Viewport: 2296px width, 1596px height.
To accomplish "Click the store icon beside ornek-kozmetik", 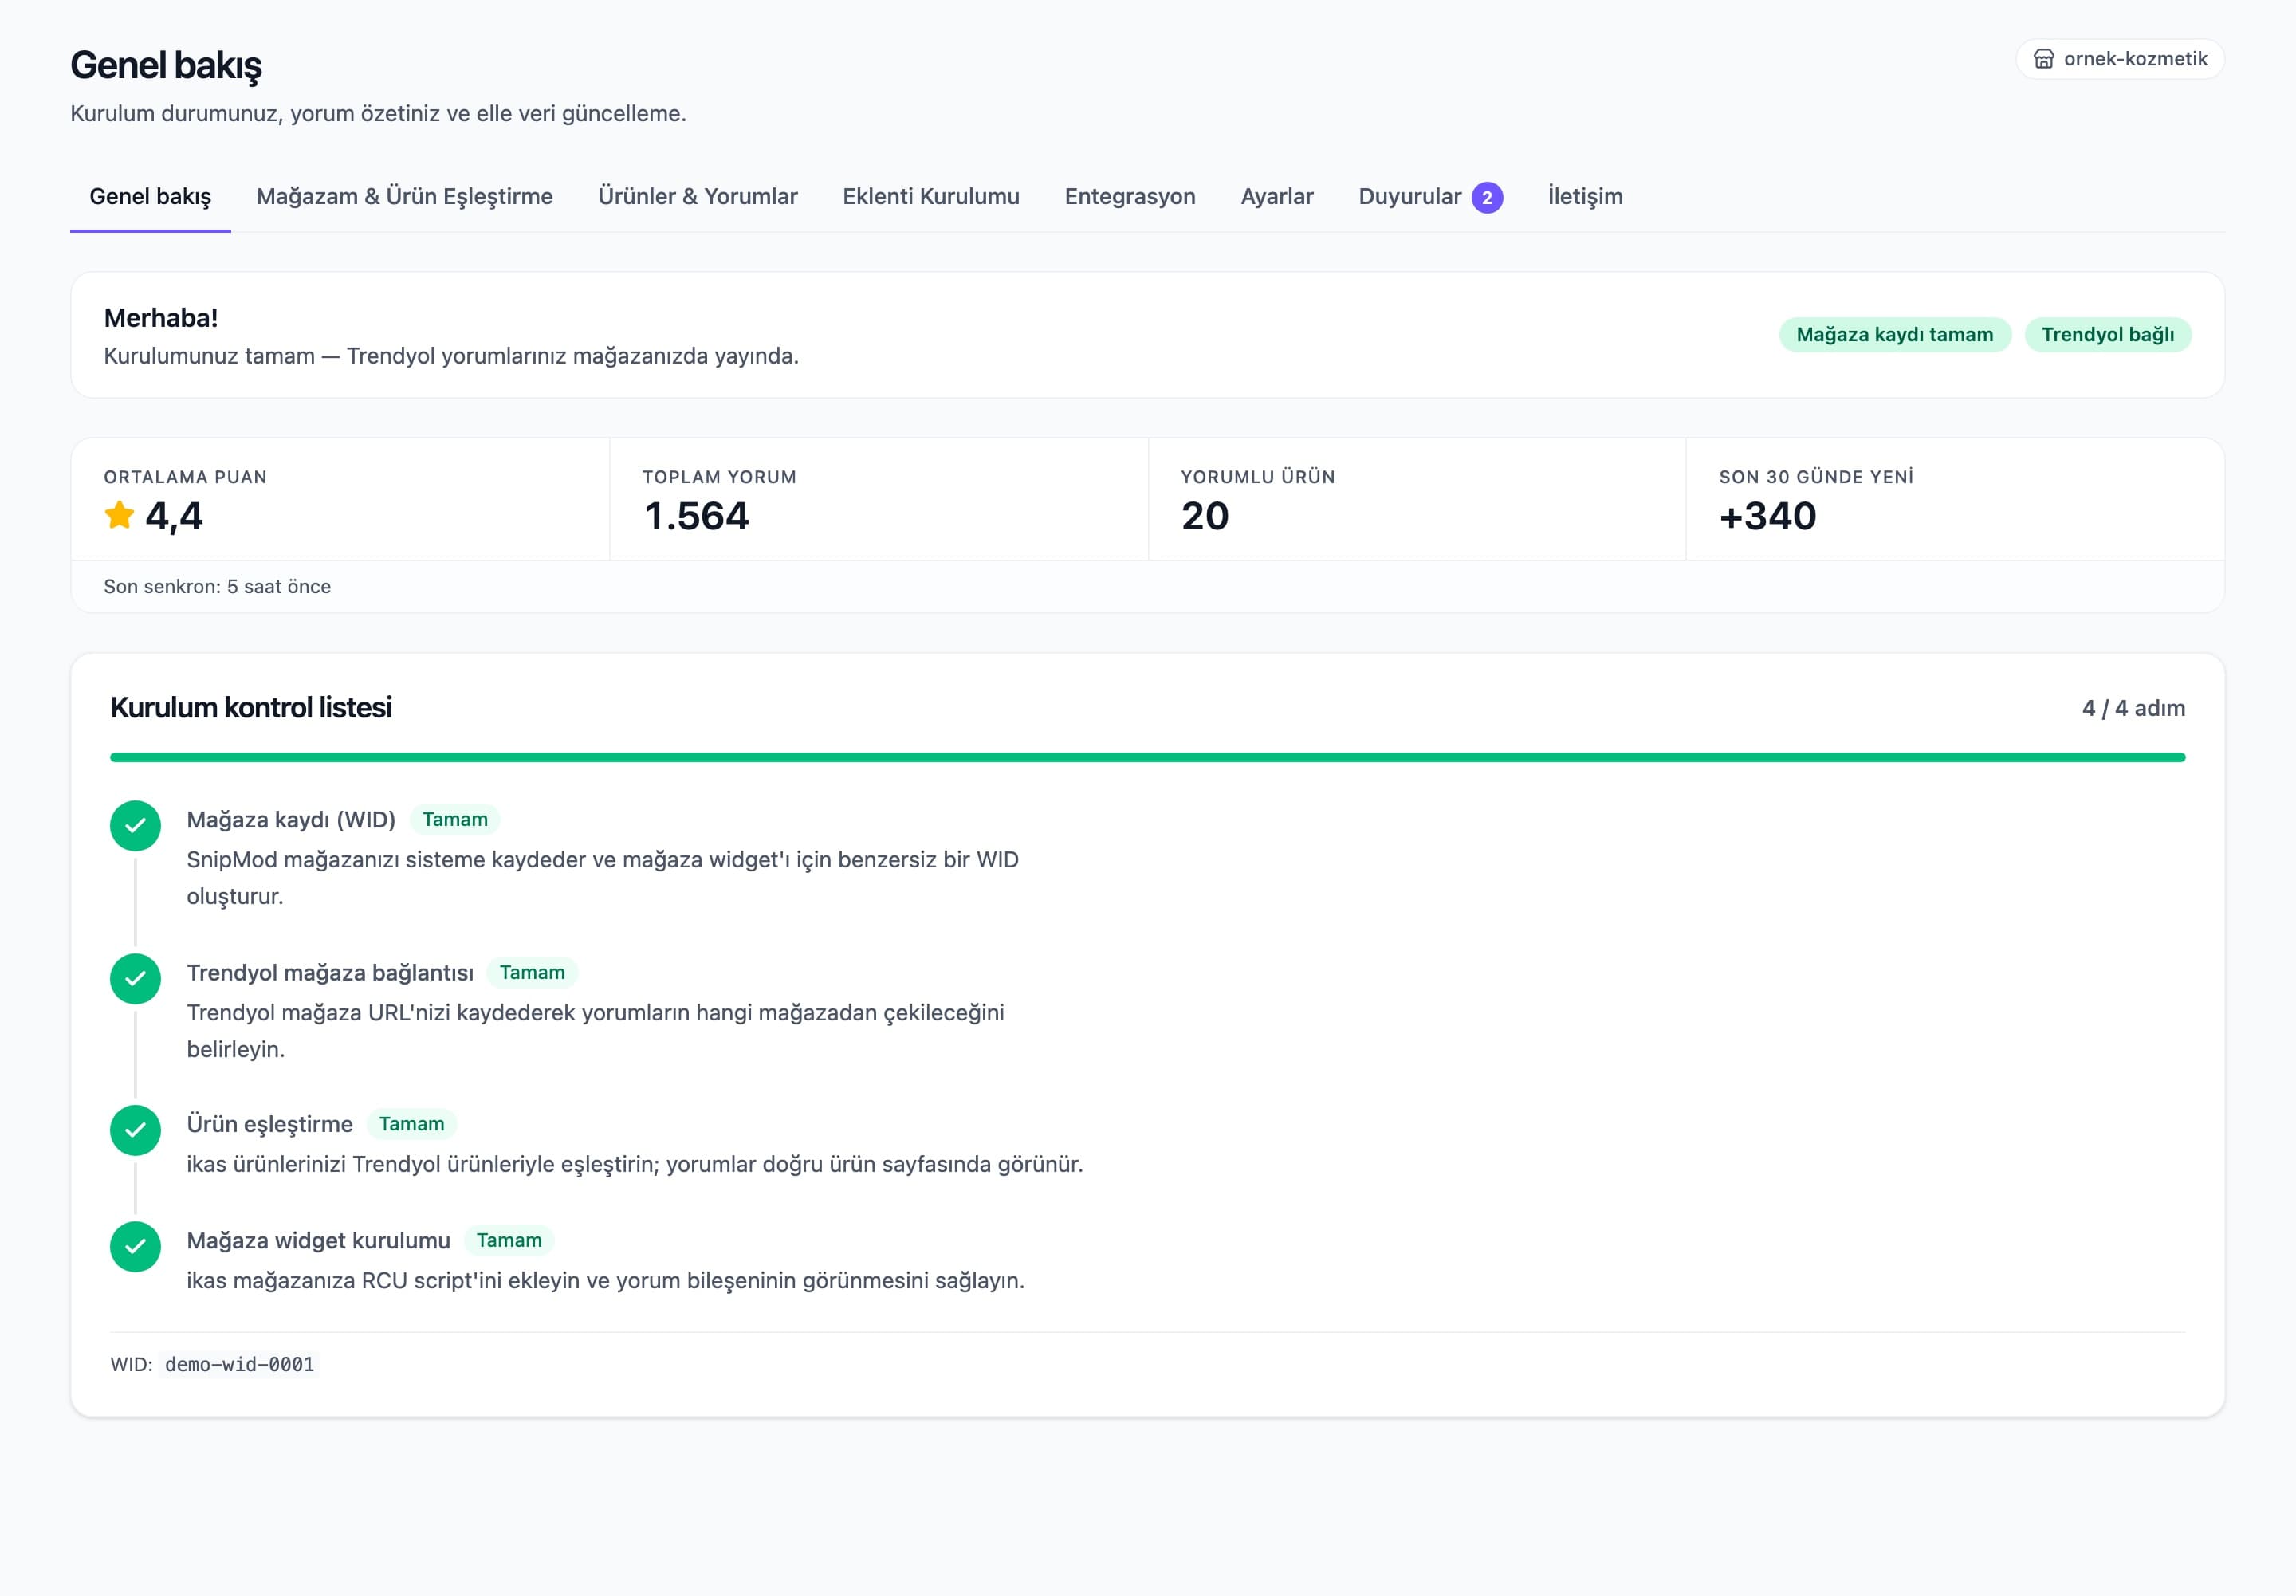I will pos(2044,59).
